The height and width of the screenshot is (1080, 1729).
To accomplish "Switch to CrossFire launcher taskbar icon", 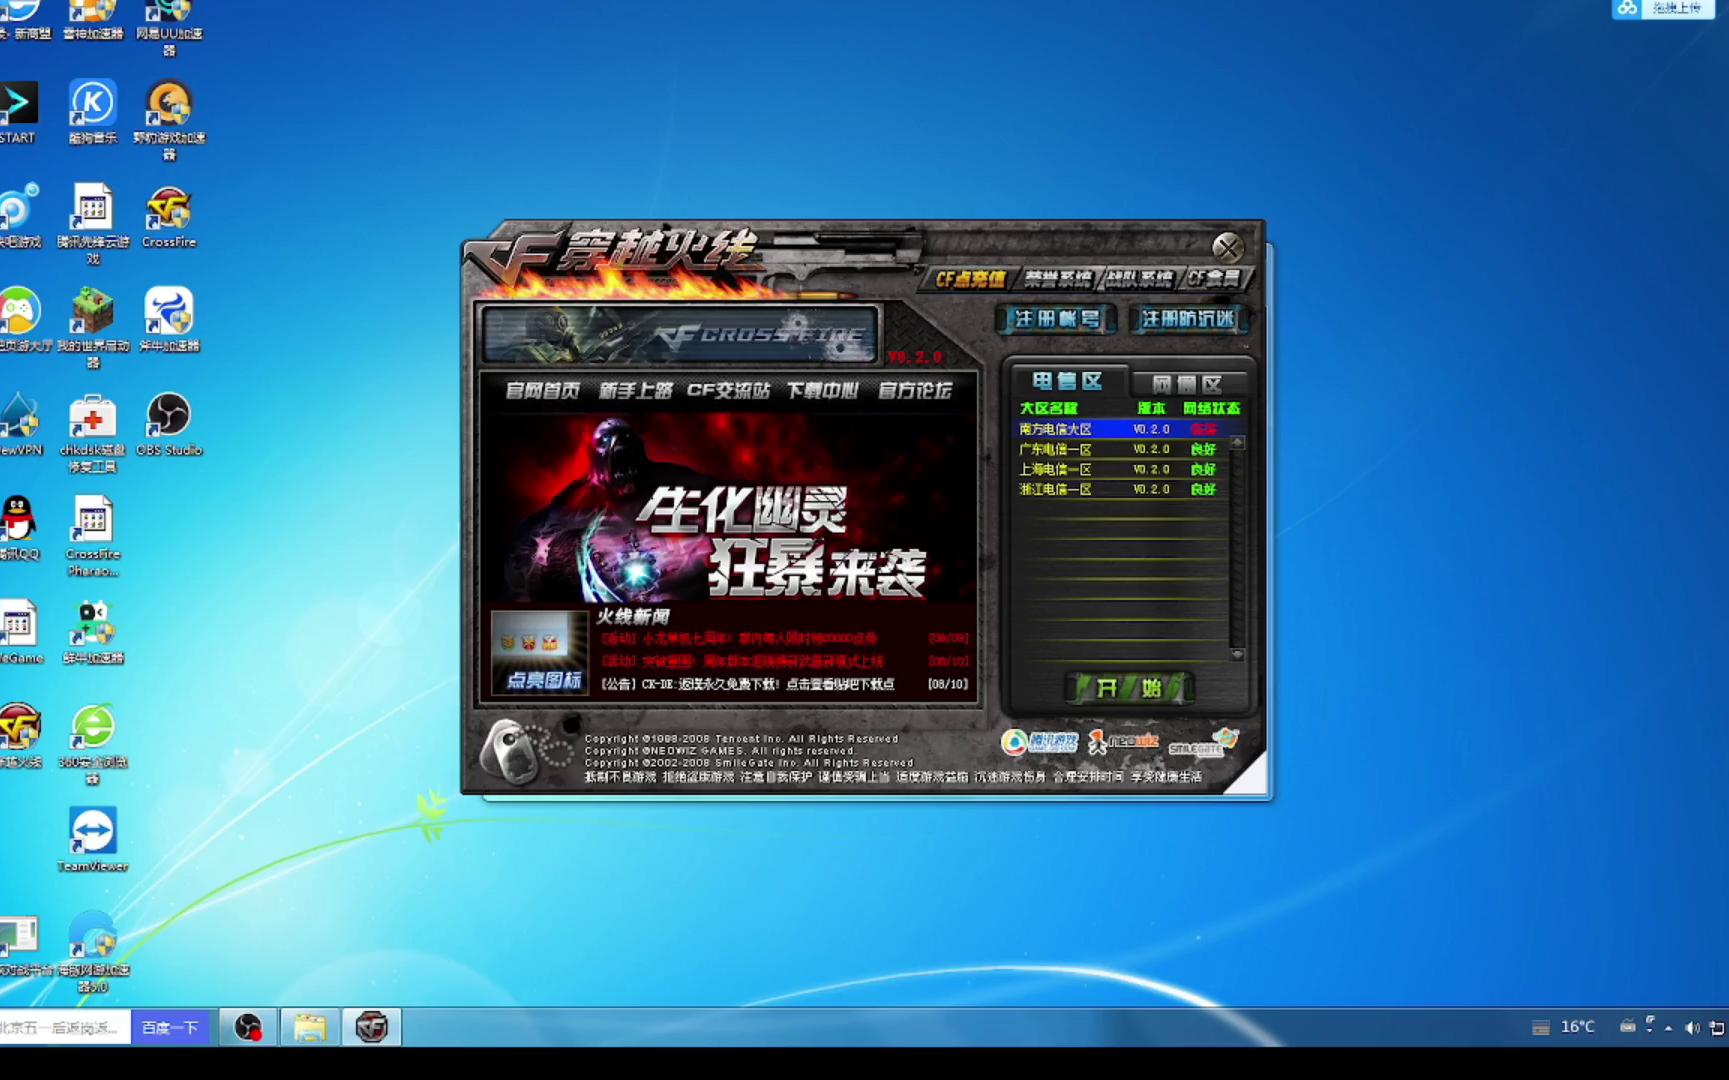I will pos(372,1027).
